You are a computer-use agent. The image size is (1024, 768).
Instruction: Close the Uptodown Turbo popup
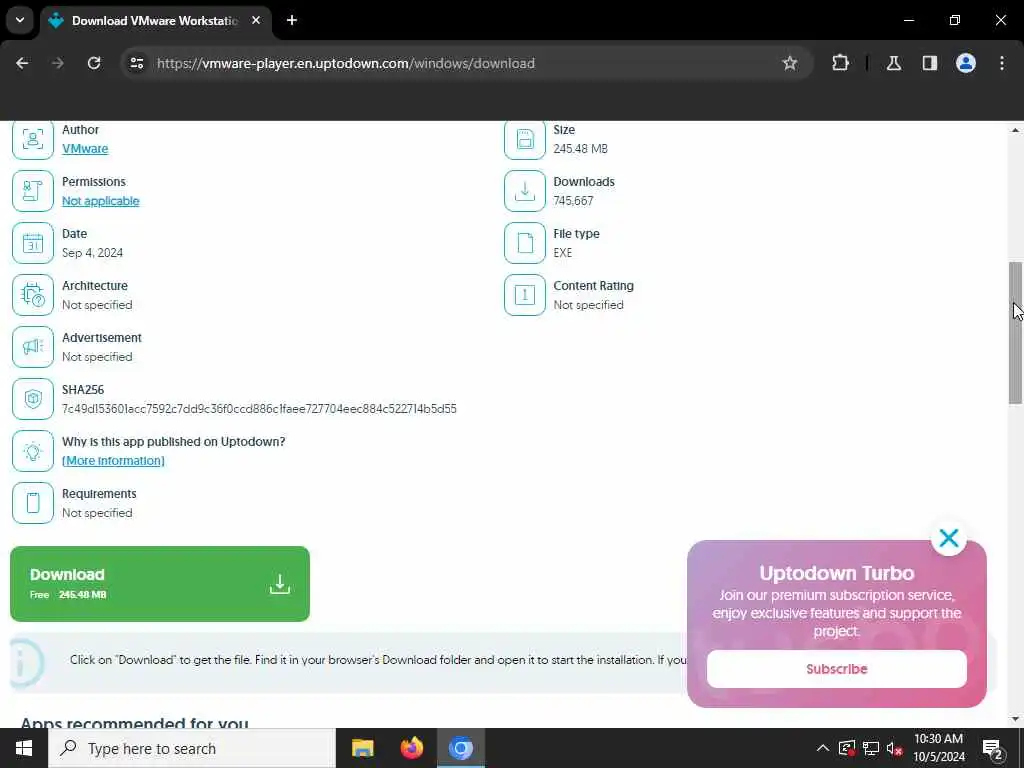tap(949, 538)
